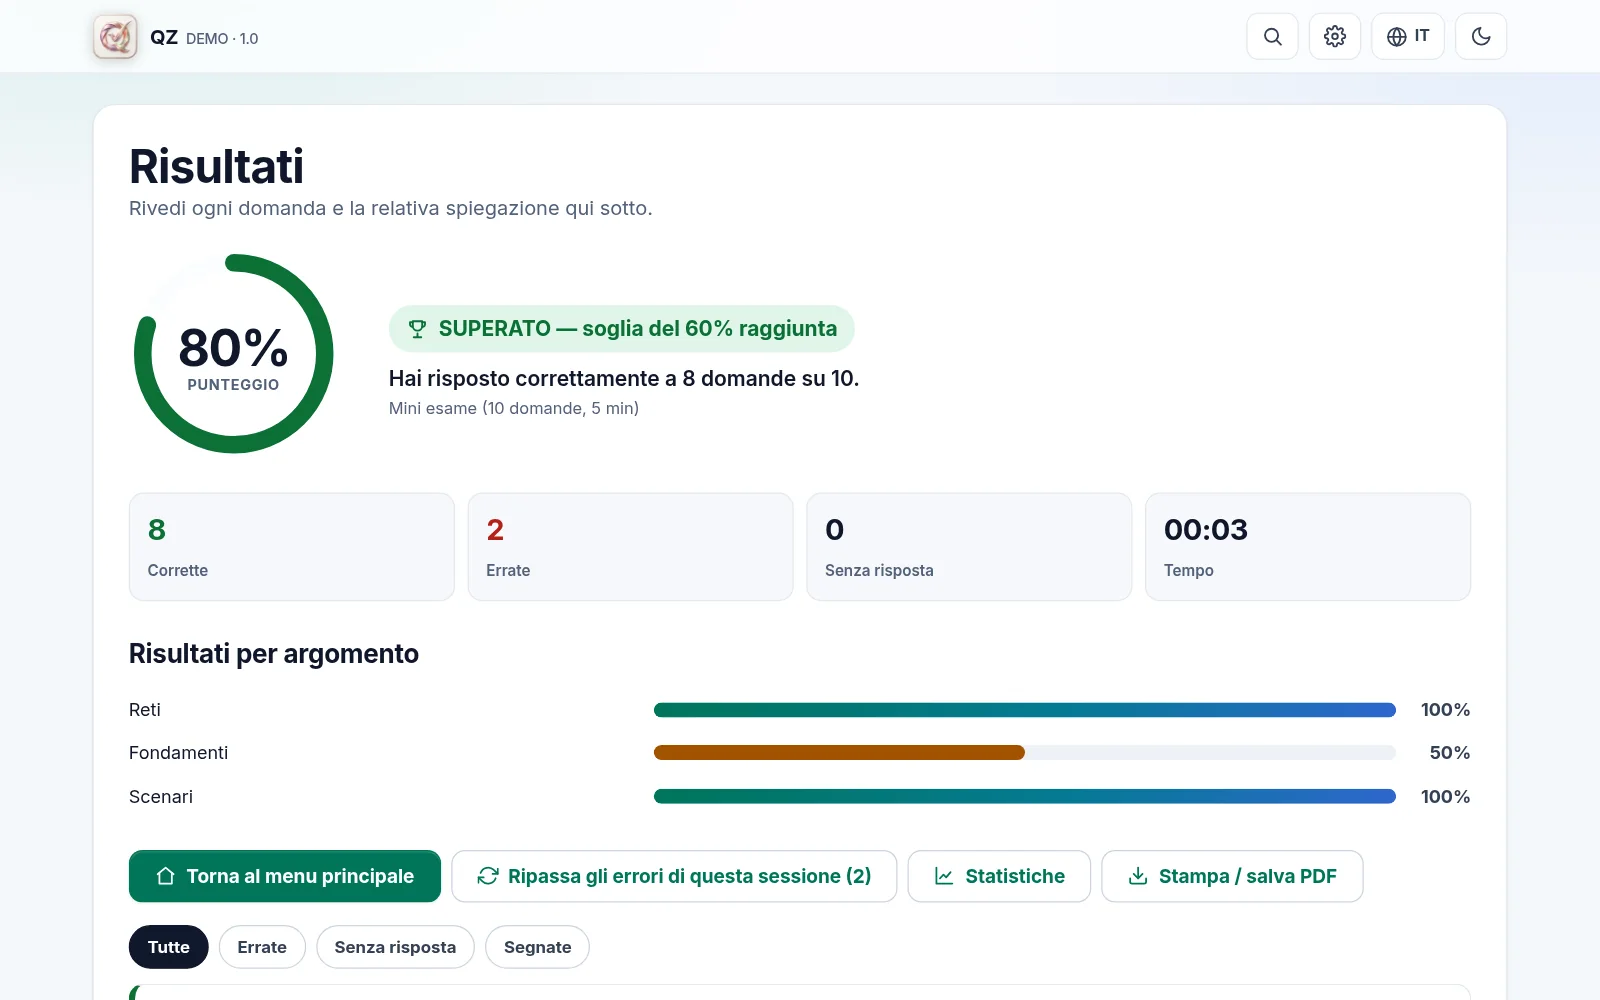Click the DEMO · 1.0 version label
This screenshot has width=1600, height=1000.
coord(222,38)
